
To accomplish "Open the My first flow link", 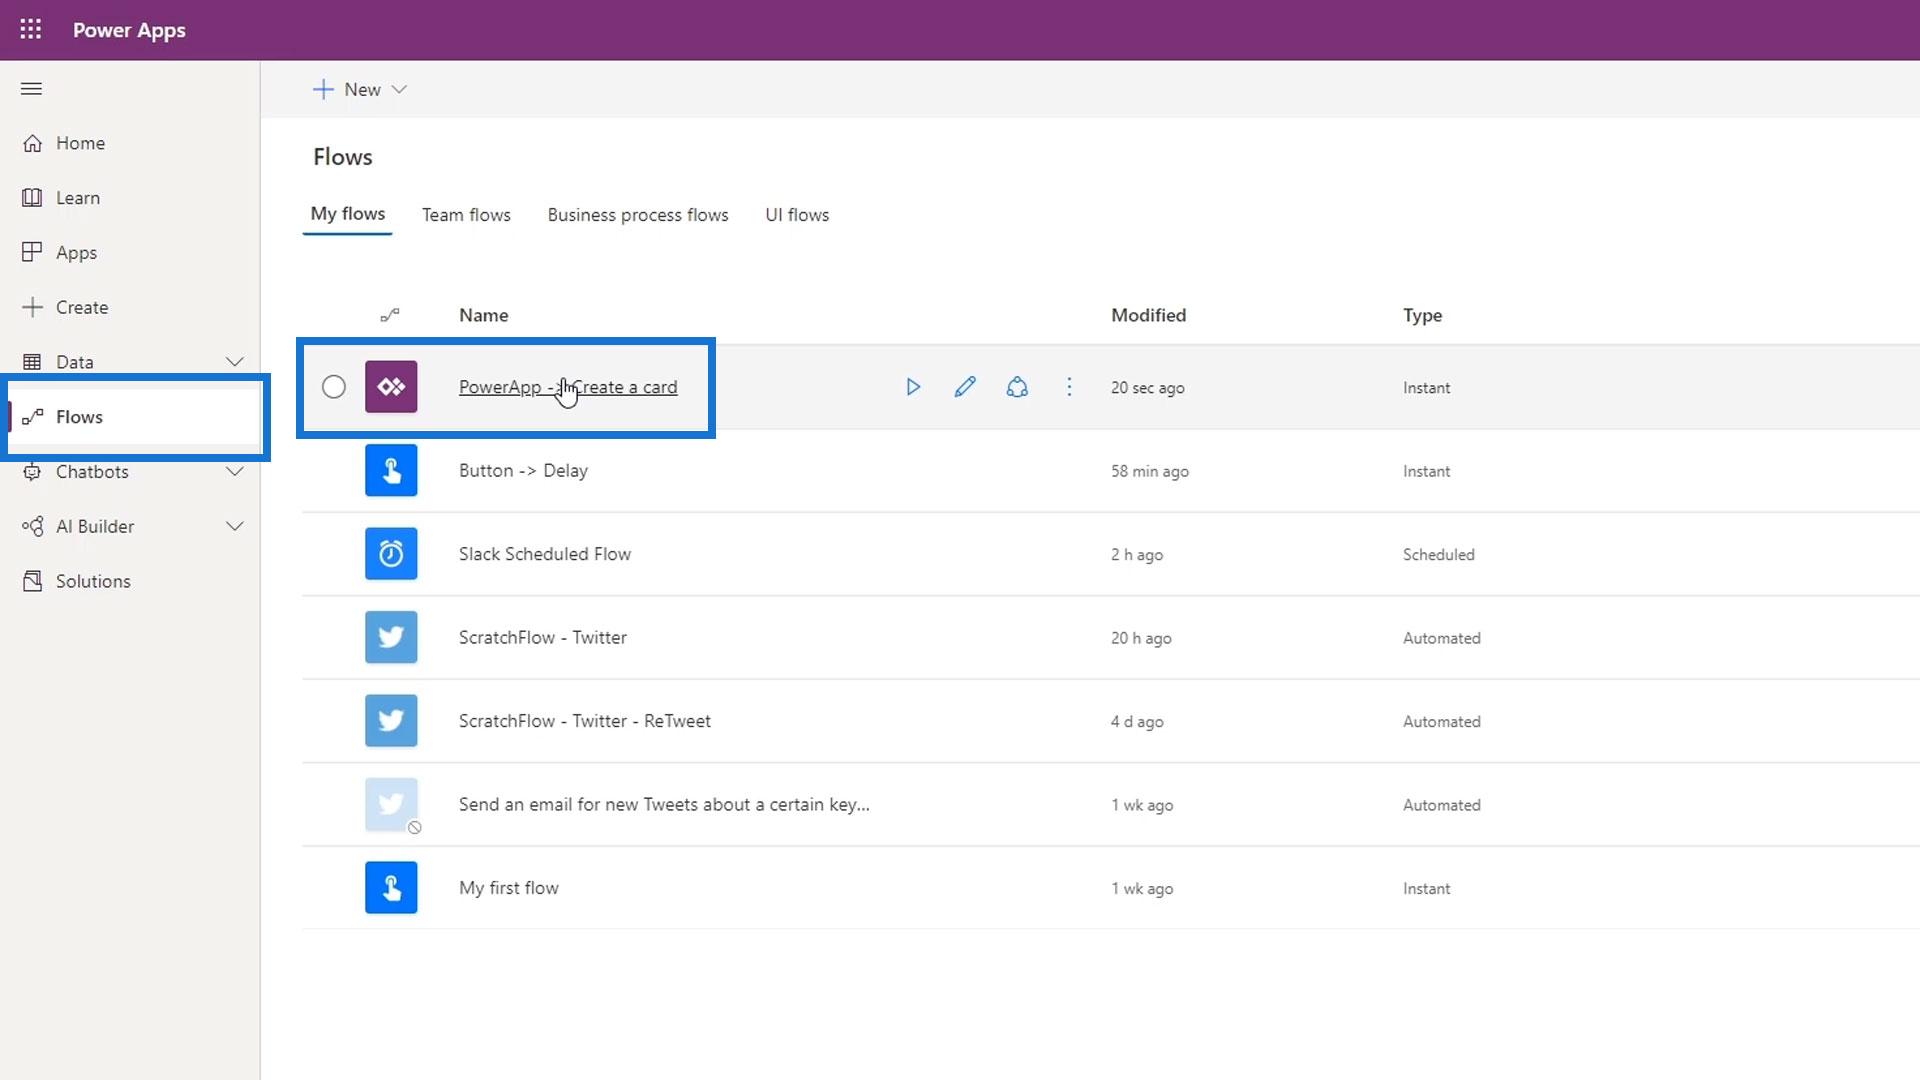I will (x=508, y=888).
